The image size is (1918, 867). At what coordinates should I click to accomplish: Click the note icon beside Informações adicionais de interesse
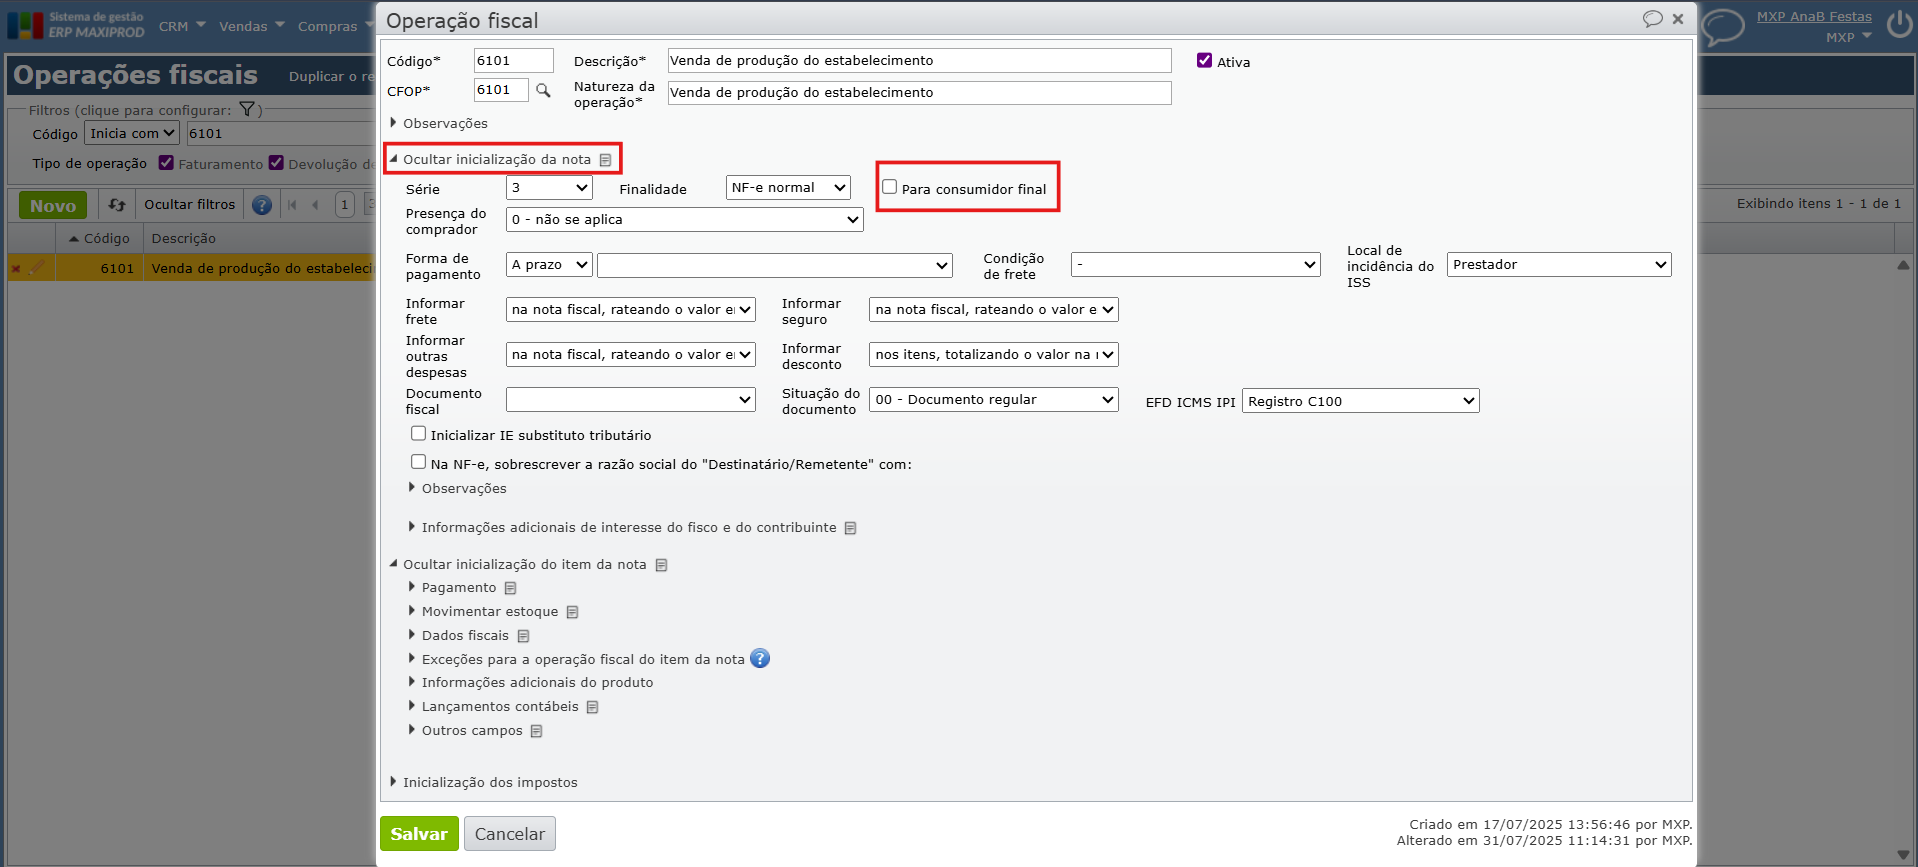(850, 528)
